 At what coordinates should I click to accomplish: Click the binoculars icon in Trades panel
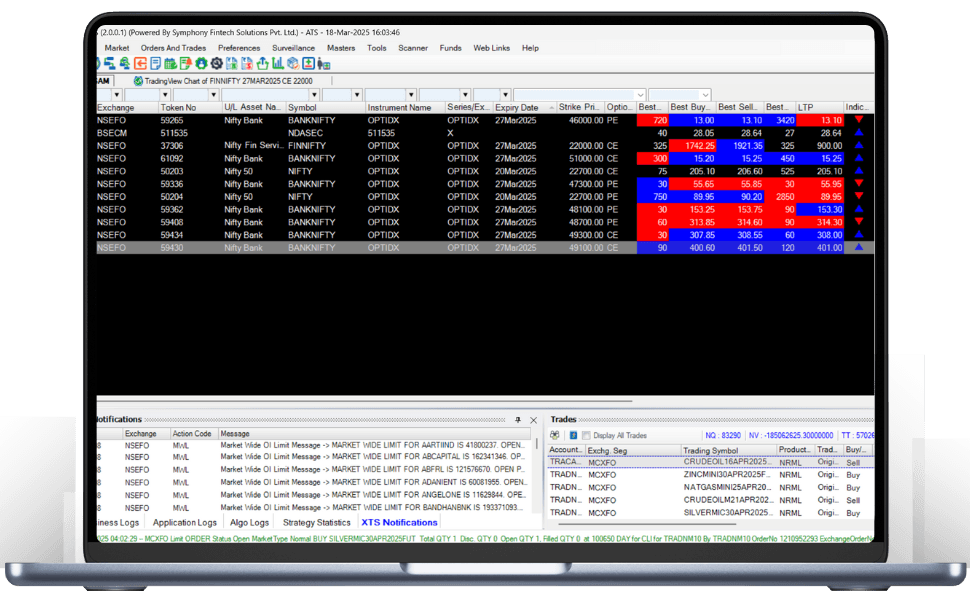tap(555, 435)
